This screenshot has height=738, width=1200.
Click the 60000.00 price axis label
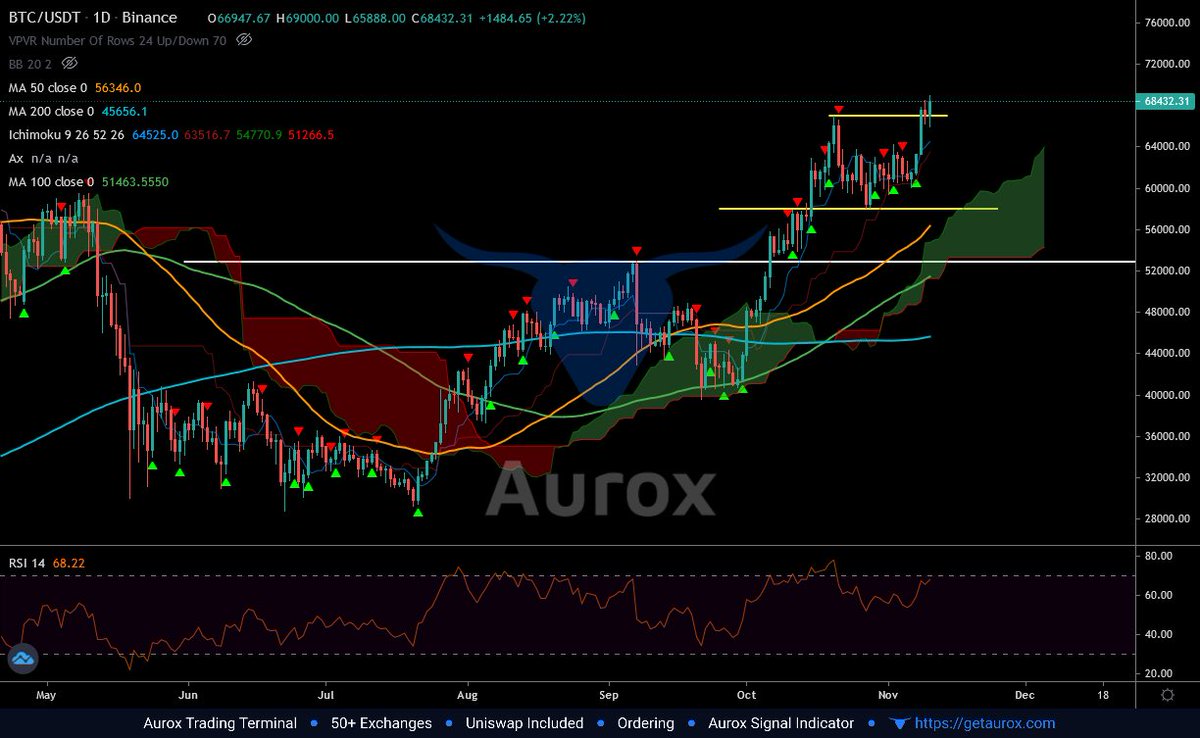pos(1169,188)
